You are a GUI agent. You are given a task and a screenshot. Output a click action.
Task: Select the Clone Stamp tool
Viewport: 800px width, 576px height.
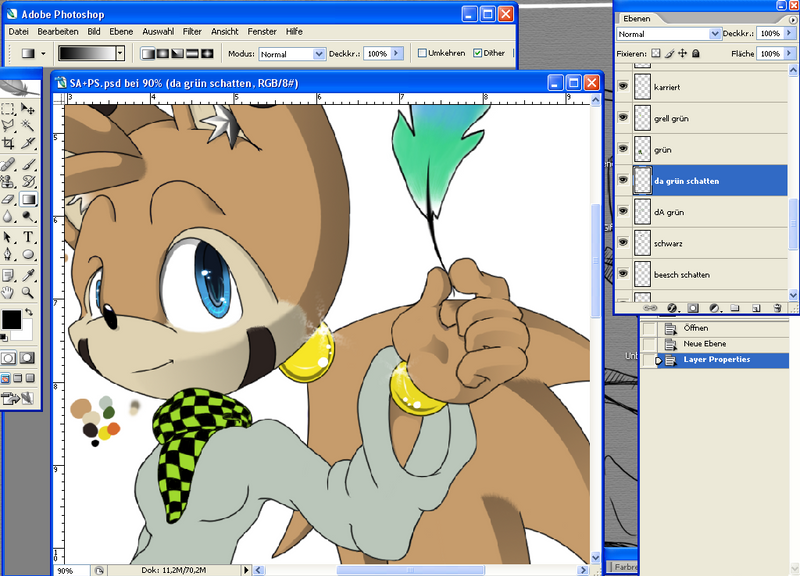click(8, 181)
